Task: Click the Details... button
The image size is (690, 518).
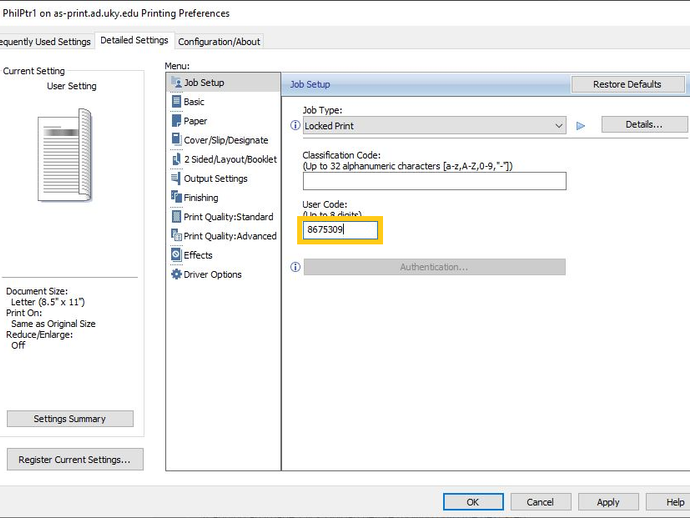Action: coord(644,125)
